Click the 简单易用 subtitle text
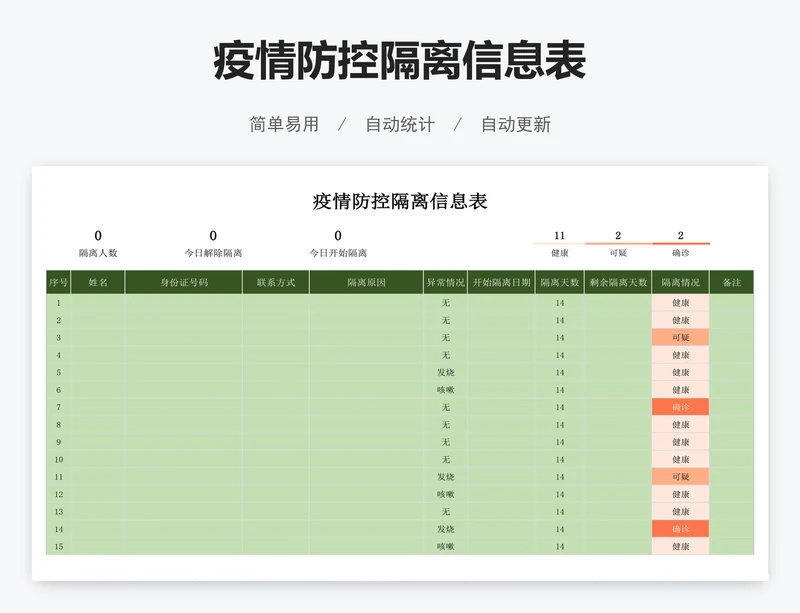 pos(284,124)
